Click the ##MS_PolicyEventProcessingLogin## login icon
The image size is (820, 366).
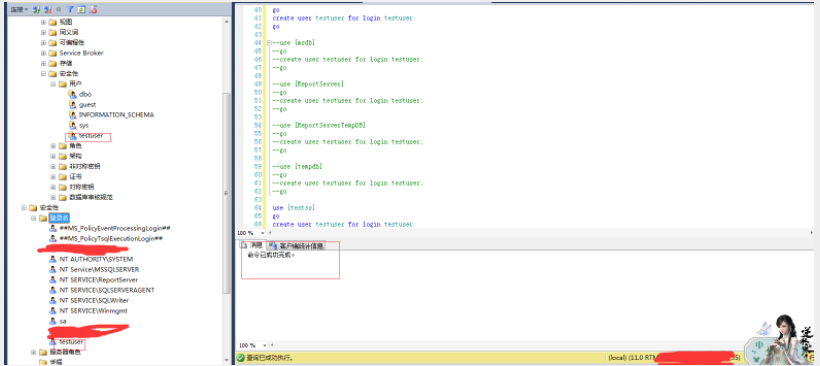tap(52, 228)
